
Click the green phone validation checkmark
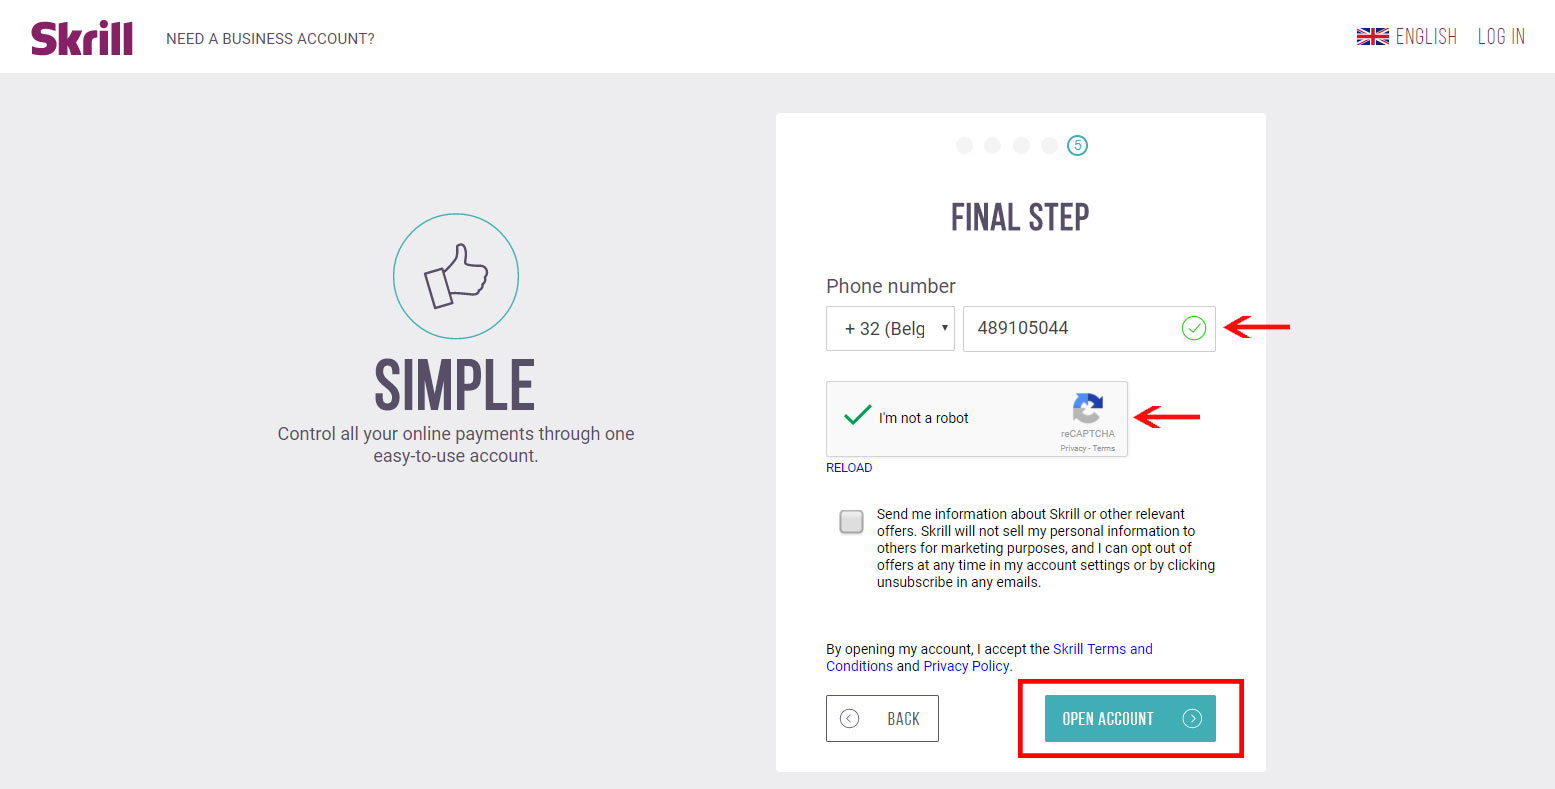(1194, 328)
